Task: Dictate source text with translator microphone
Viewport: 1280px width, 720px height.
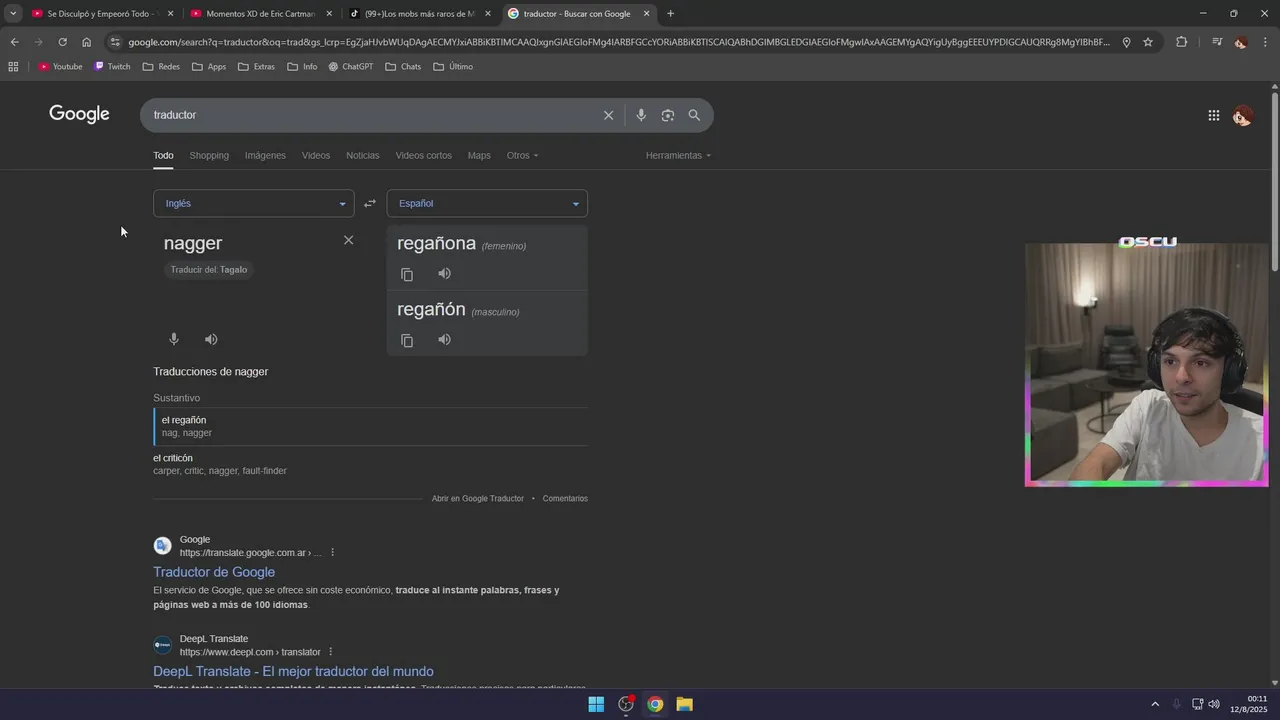Action: coord(174,339)
